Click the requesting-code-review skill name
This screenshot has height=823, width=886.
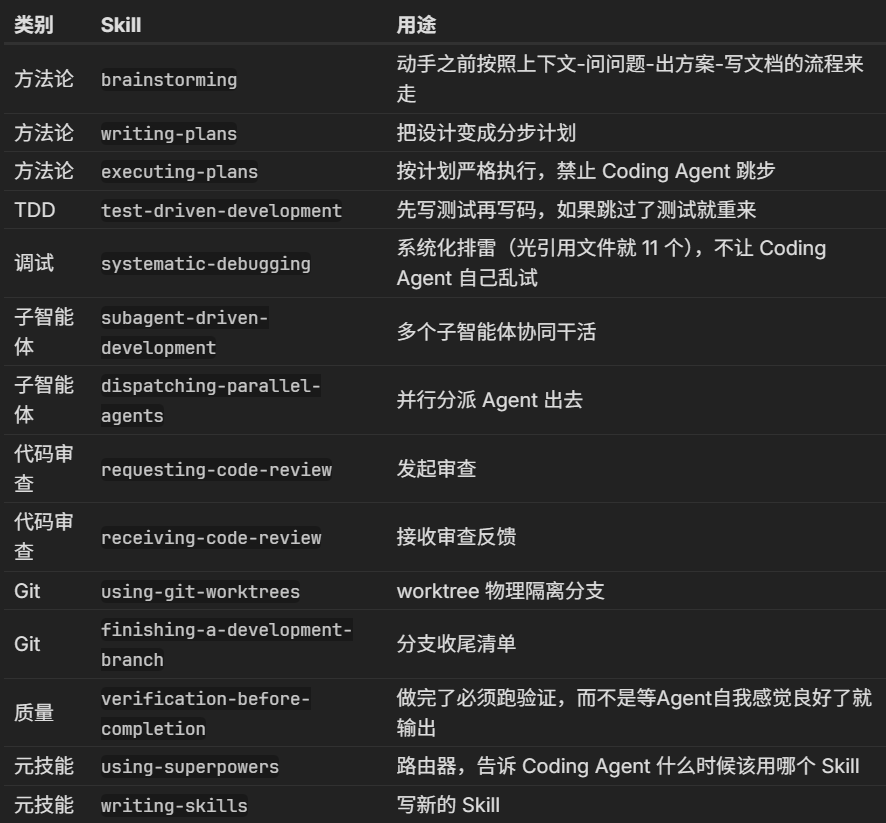click(216, 470)
